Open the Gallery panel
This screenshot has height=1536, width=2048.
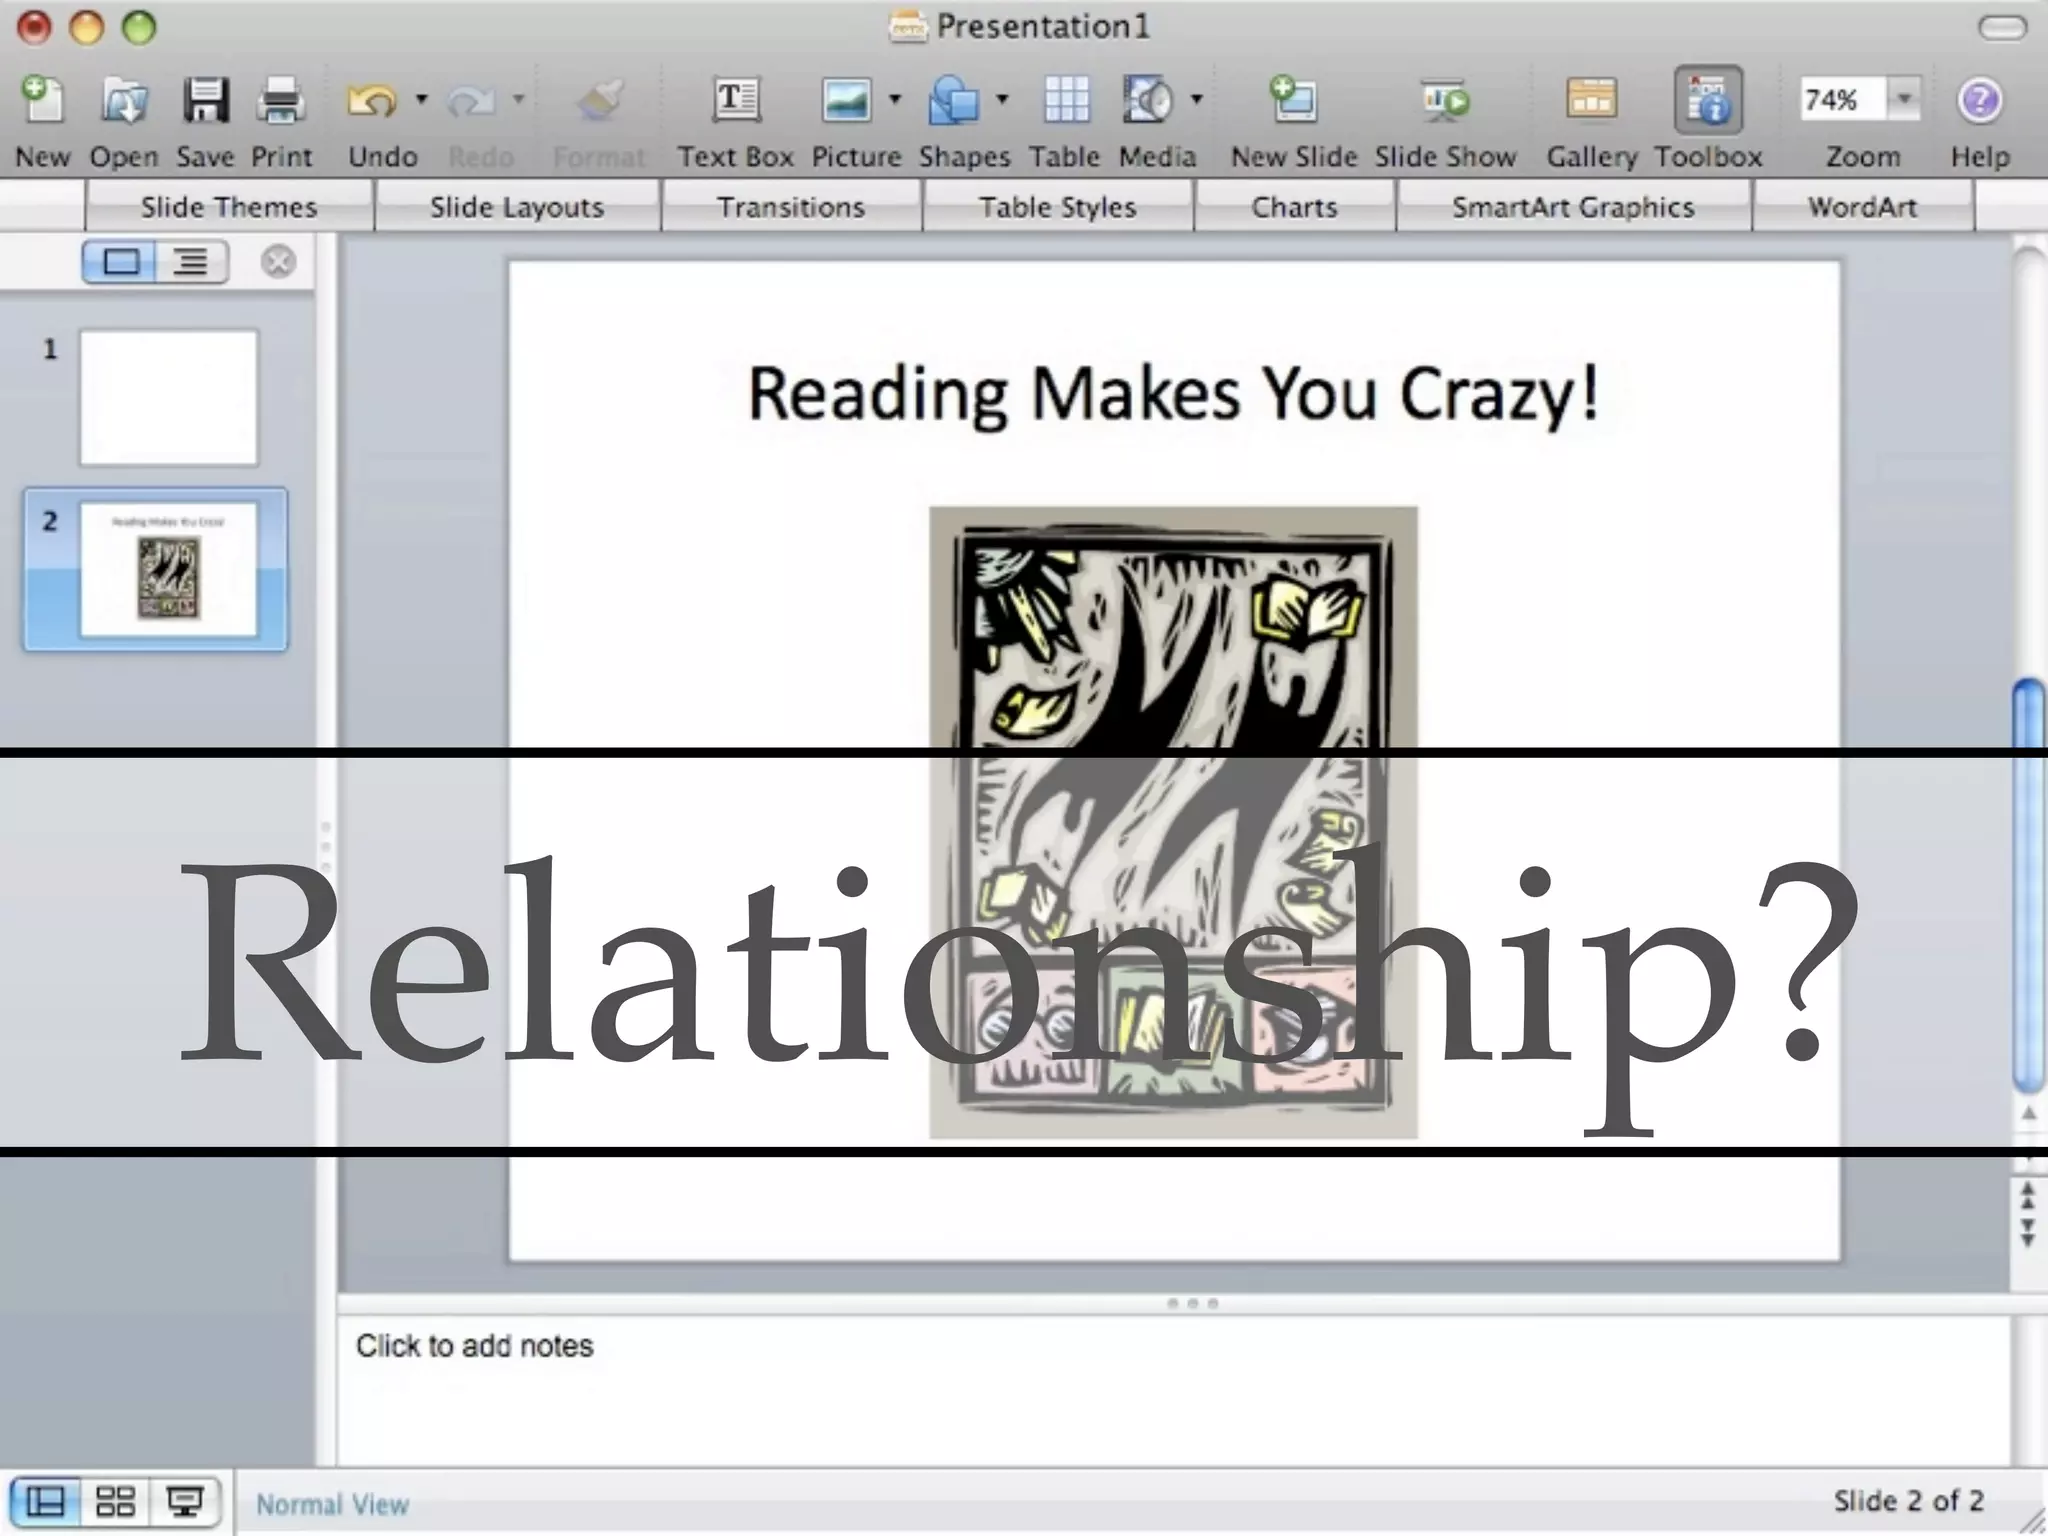click(x=1591, y=101)
